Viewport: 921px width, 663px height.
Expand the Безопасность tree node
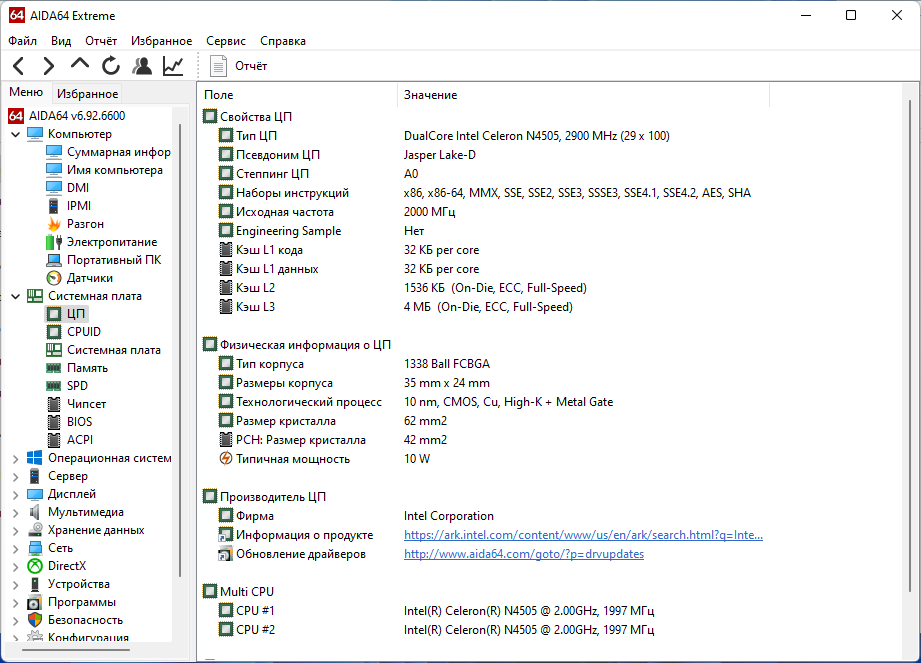(16, 621)
